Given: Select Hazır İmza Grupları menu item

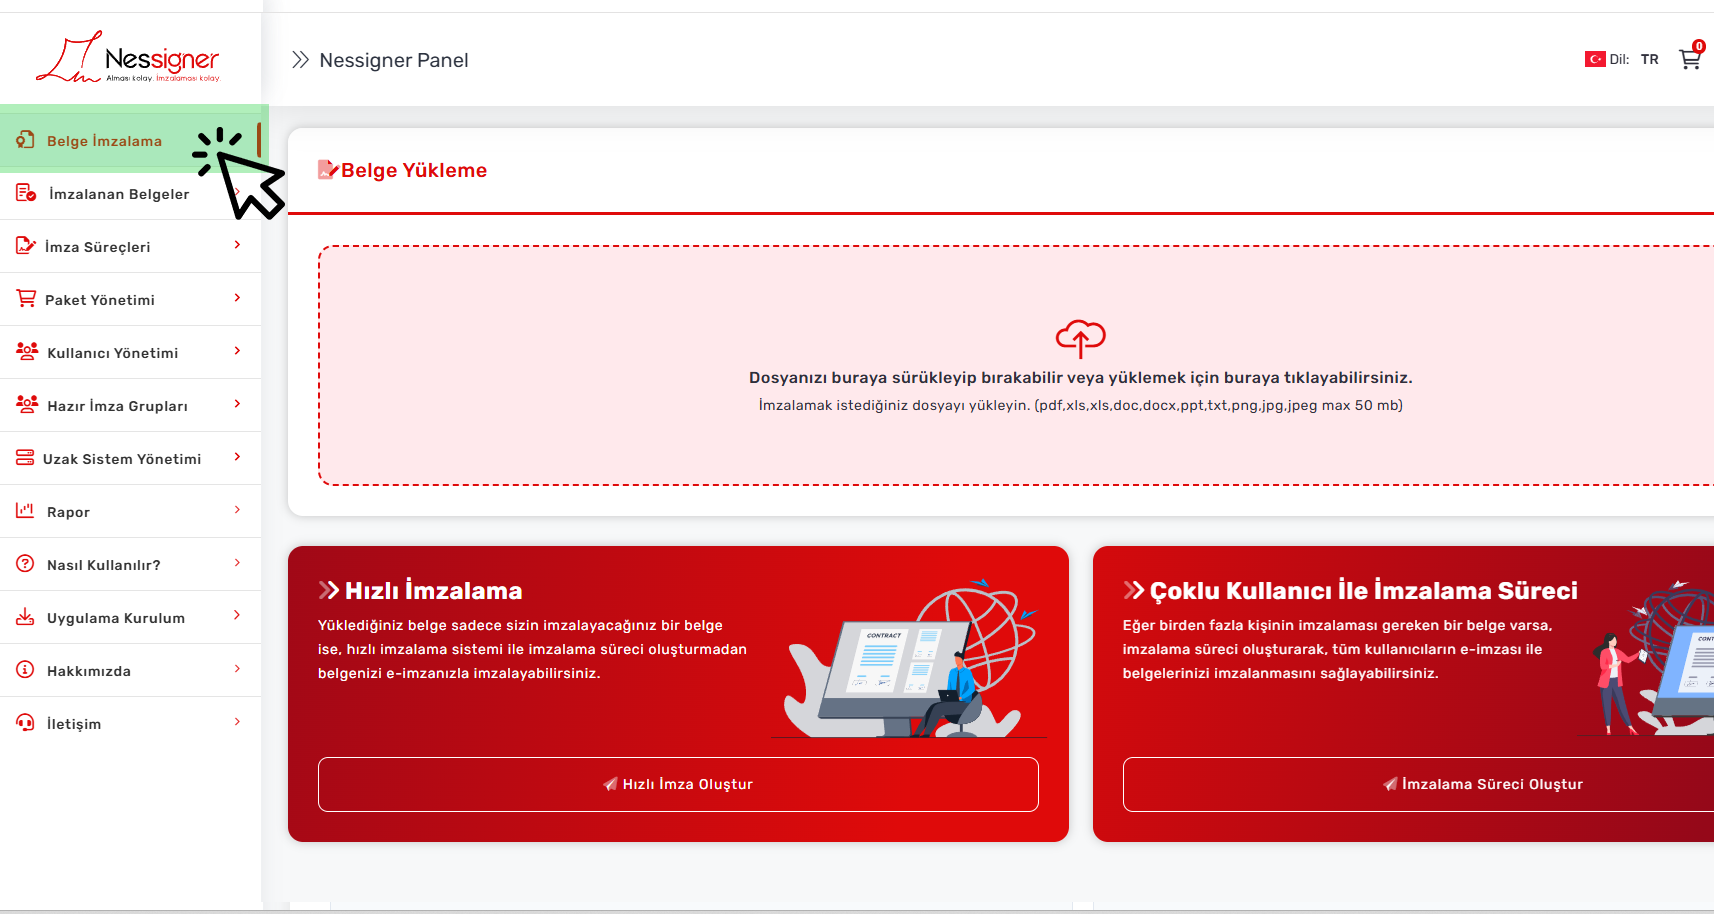Looking at the screenshot, I should tap(117, 406).
